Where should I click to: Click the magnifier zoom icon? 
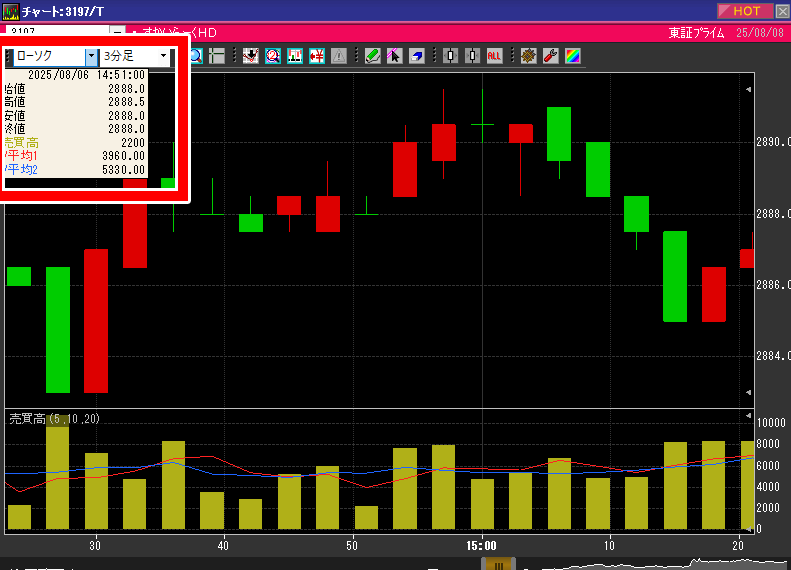point(195,56)
